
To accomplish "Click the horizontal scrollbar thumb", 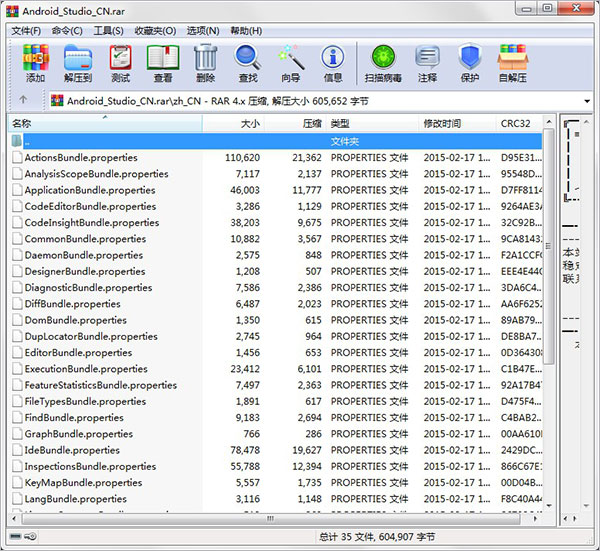I will (271, 519).
